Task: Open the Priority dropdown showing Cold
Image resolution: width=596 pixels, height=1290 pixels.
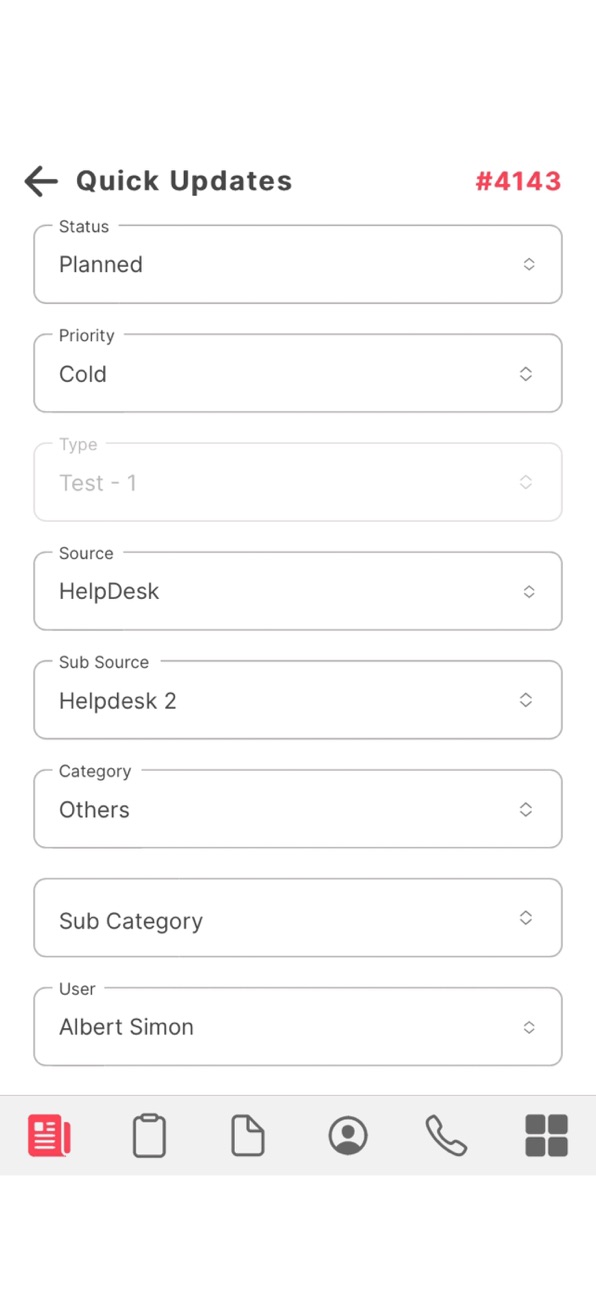Action: point(298,373)
